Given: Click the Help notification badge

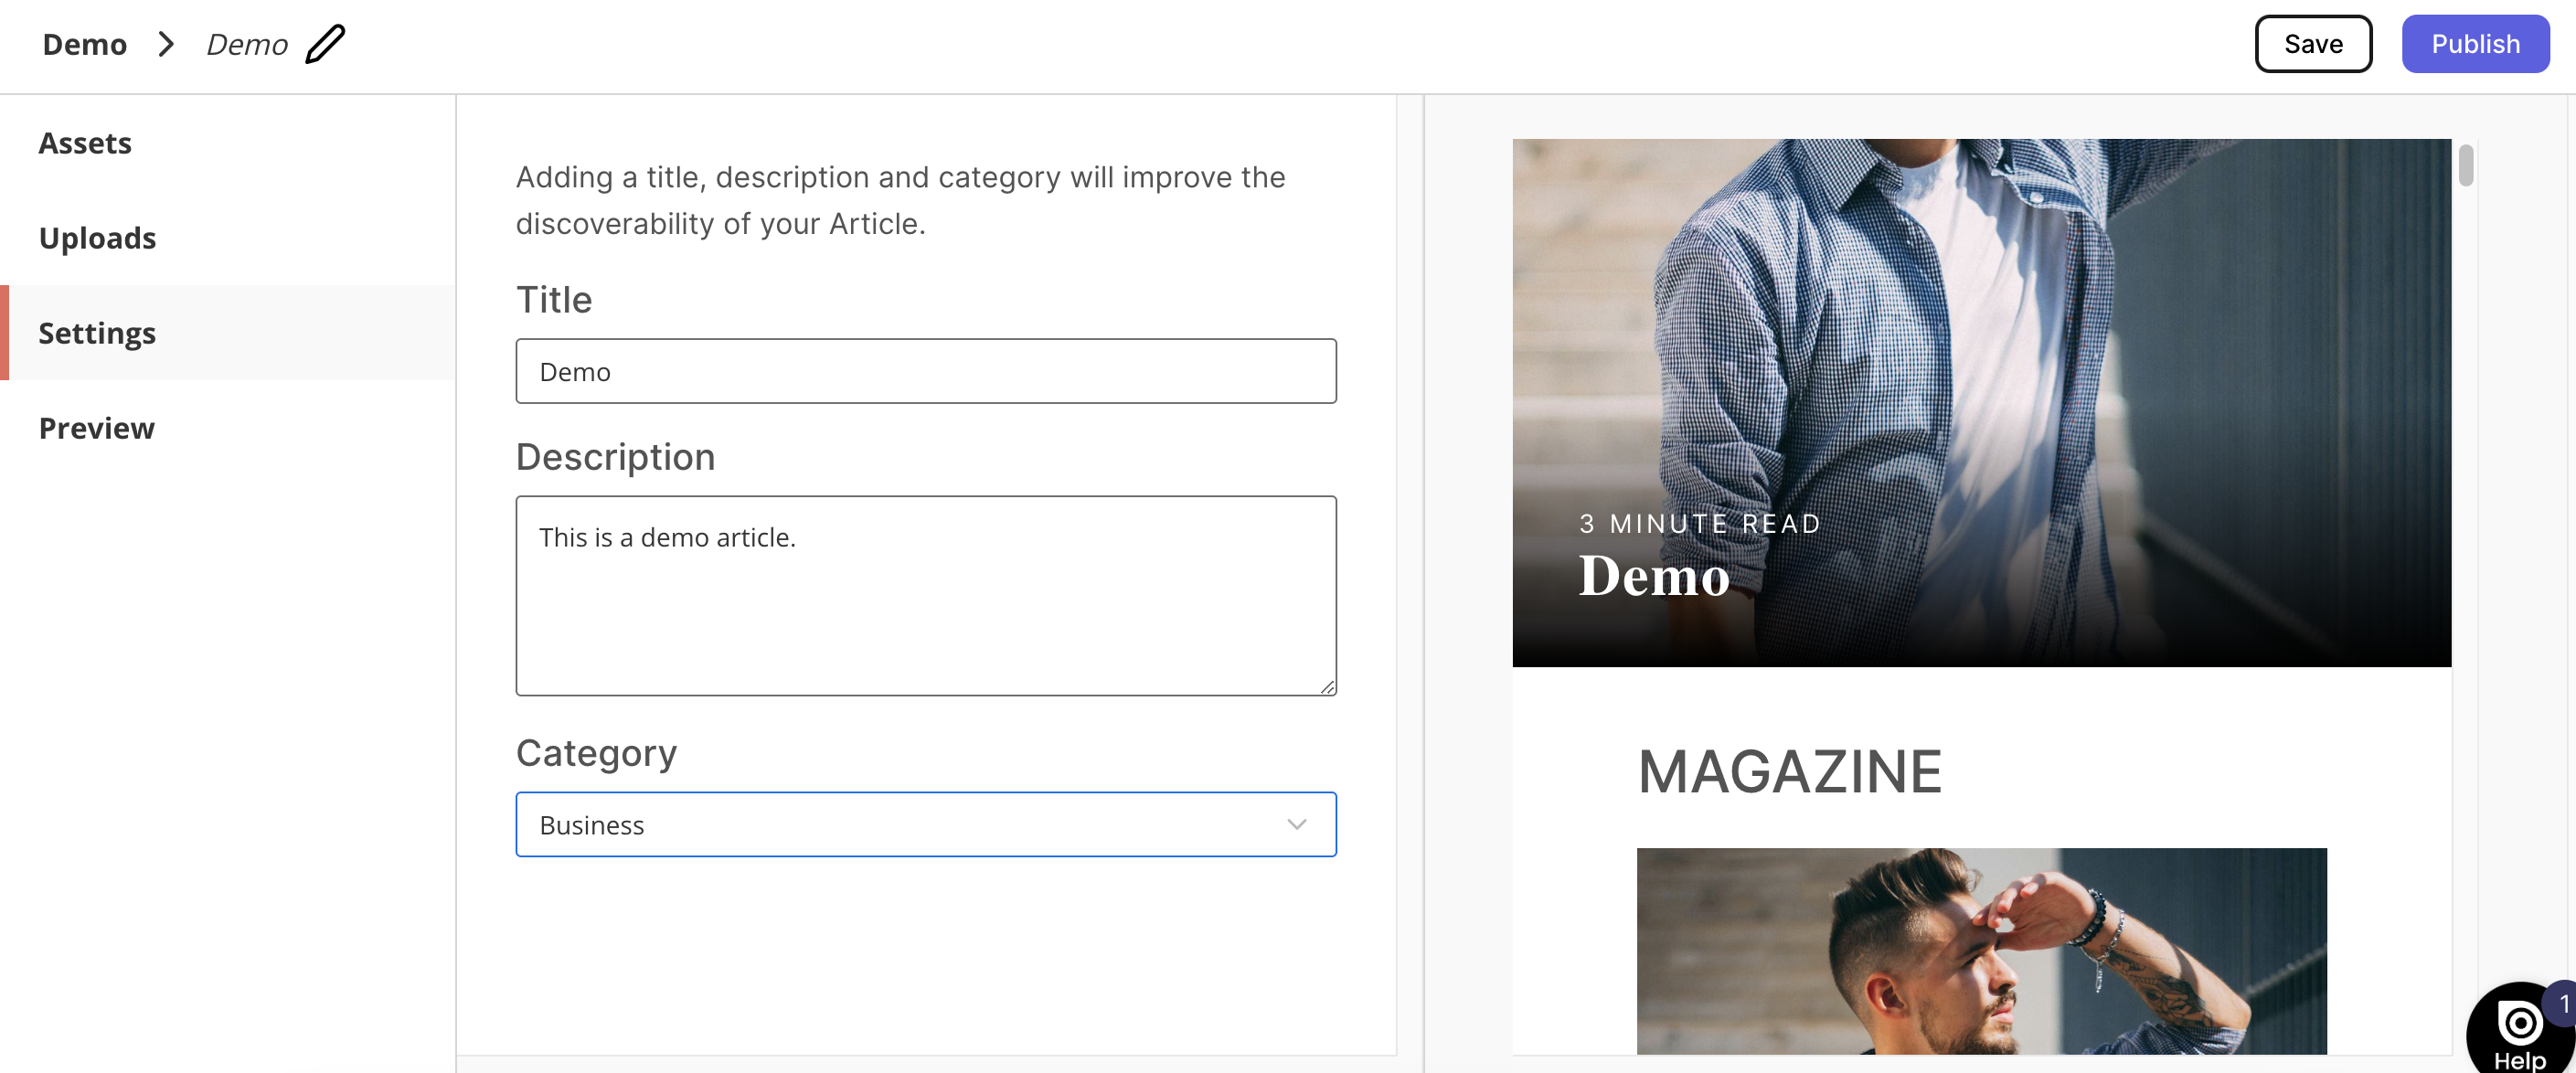Looking at the screenshot, I should [x=2562, y=1003].
